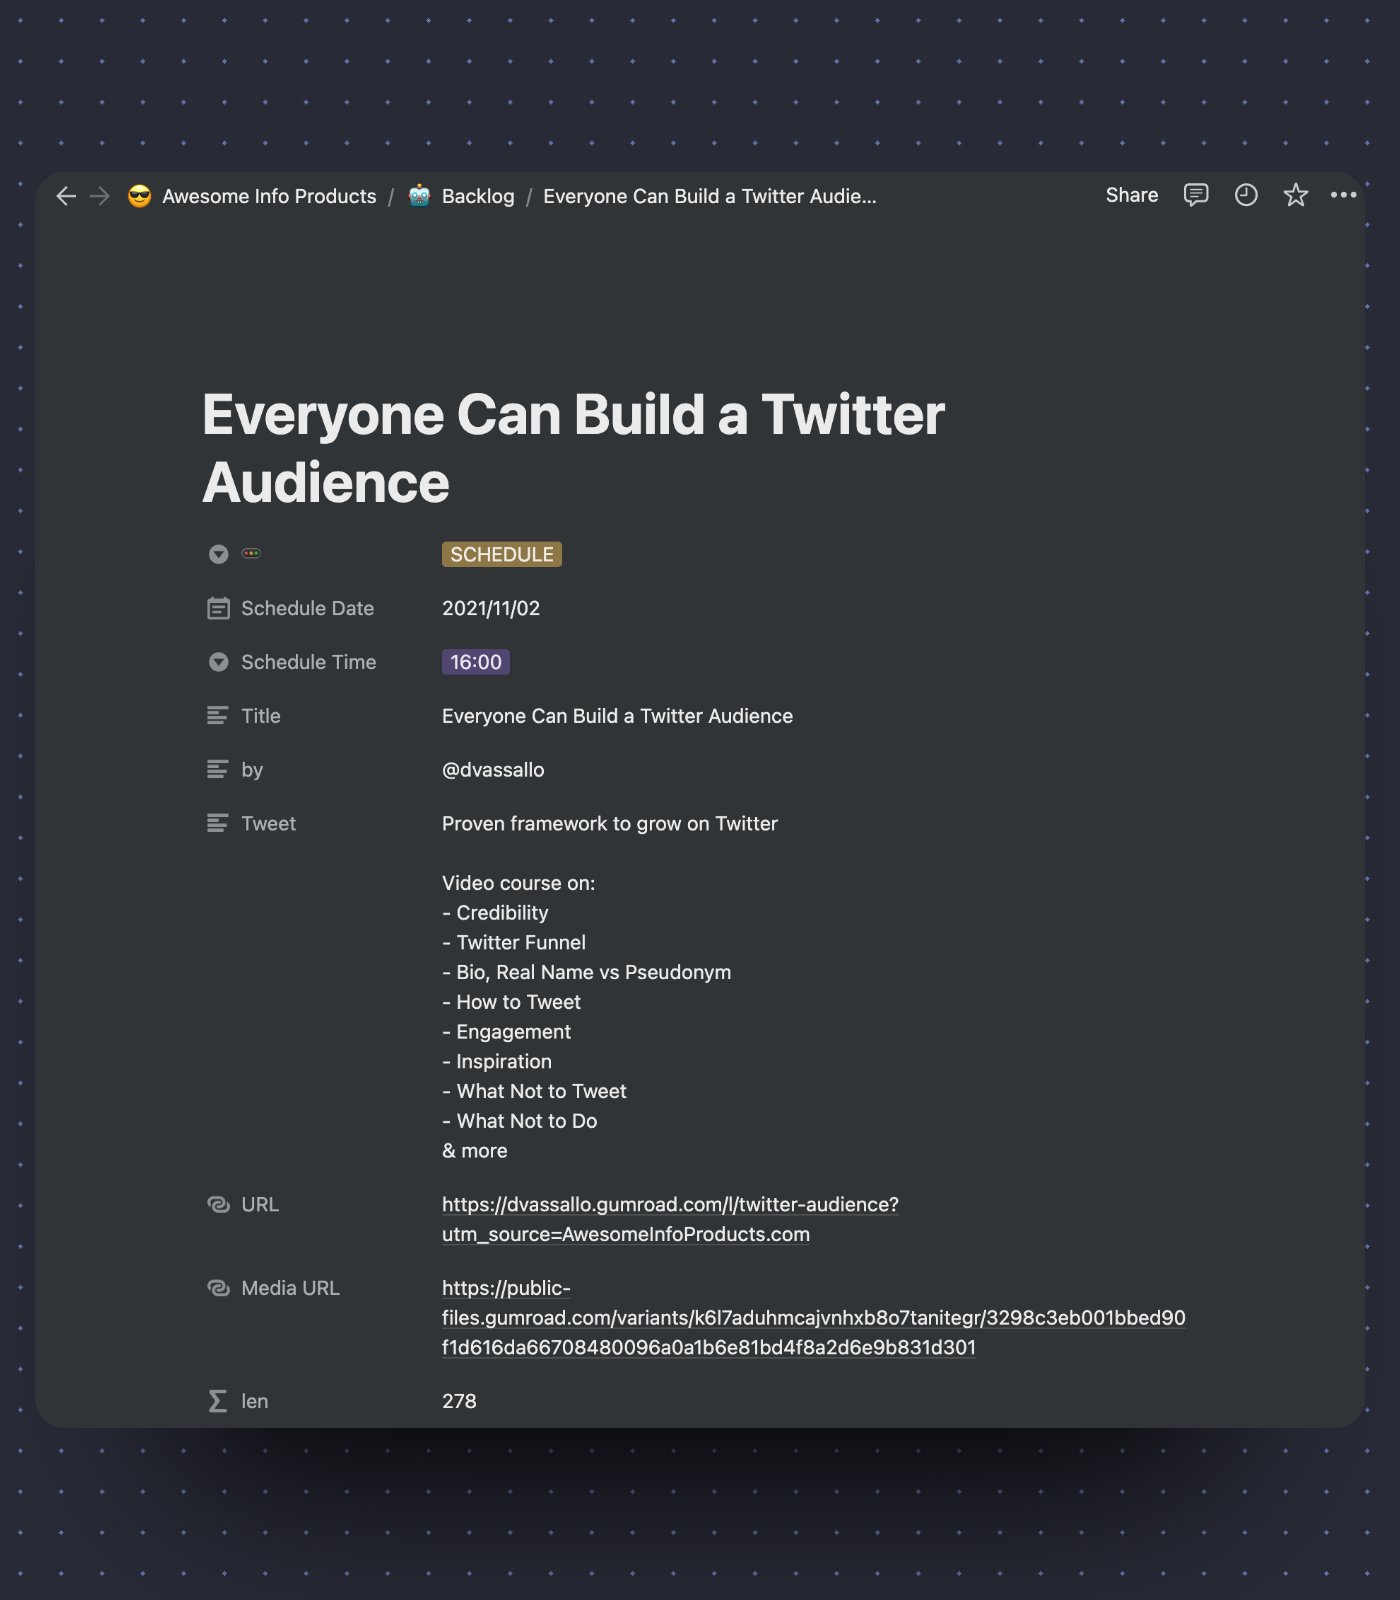Open the SCHEDULE status tag dropdown
The width and height of the screenshot is (1400, 1600).
tap(502, 554)
